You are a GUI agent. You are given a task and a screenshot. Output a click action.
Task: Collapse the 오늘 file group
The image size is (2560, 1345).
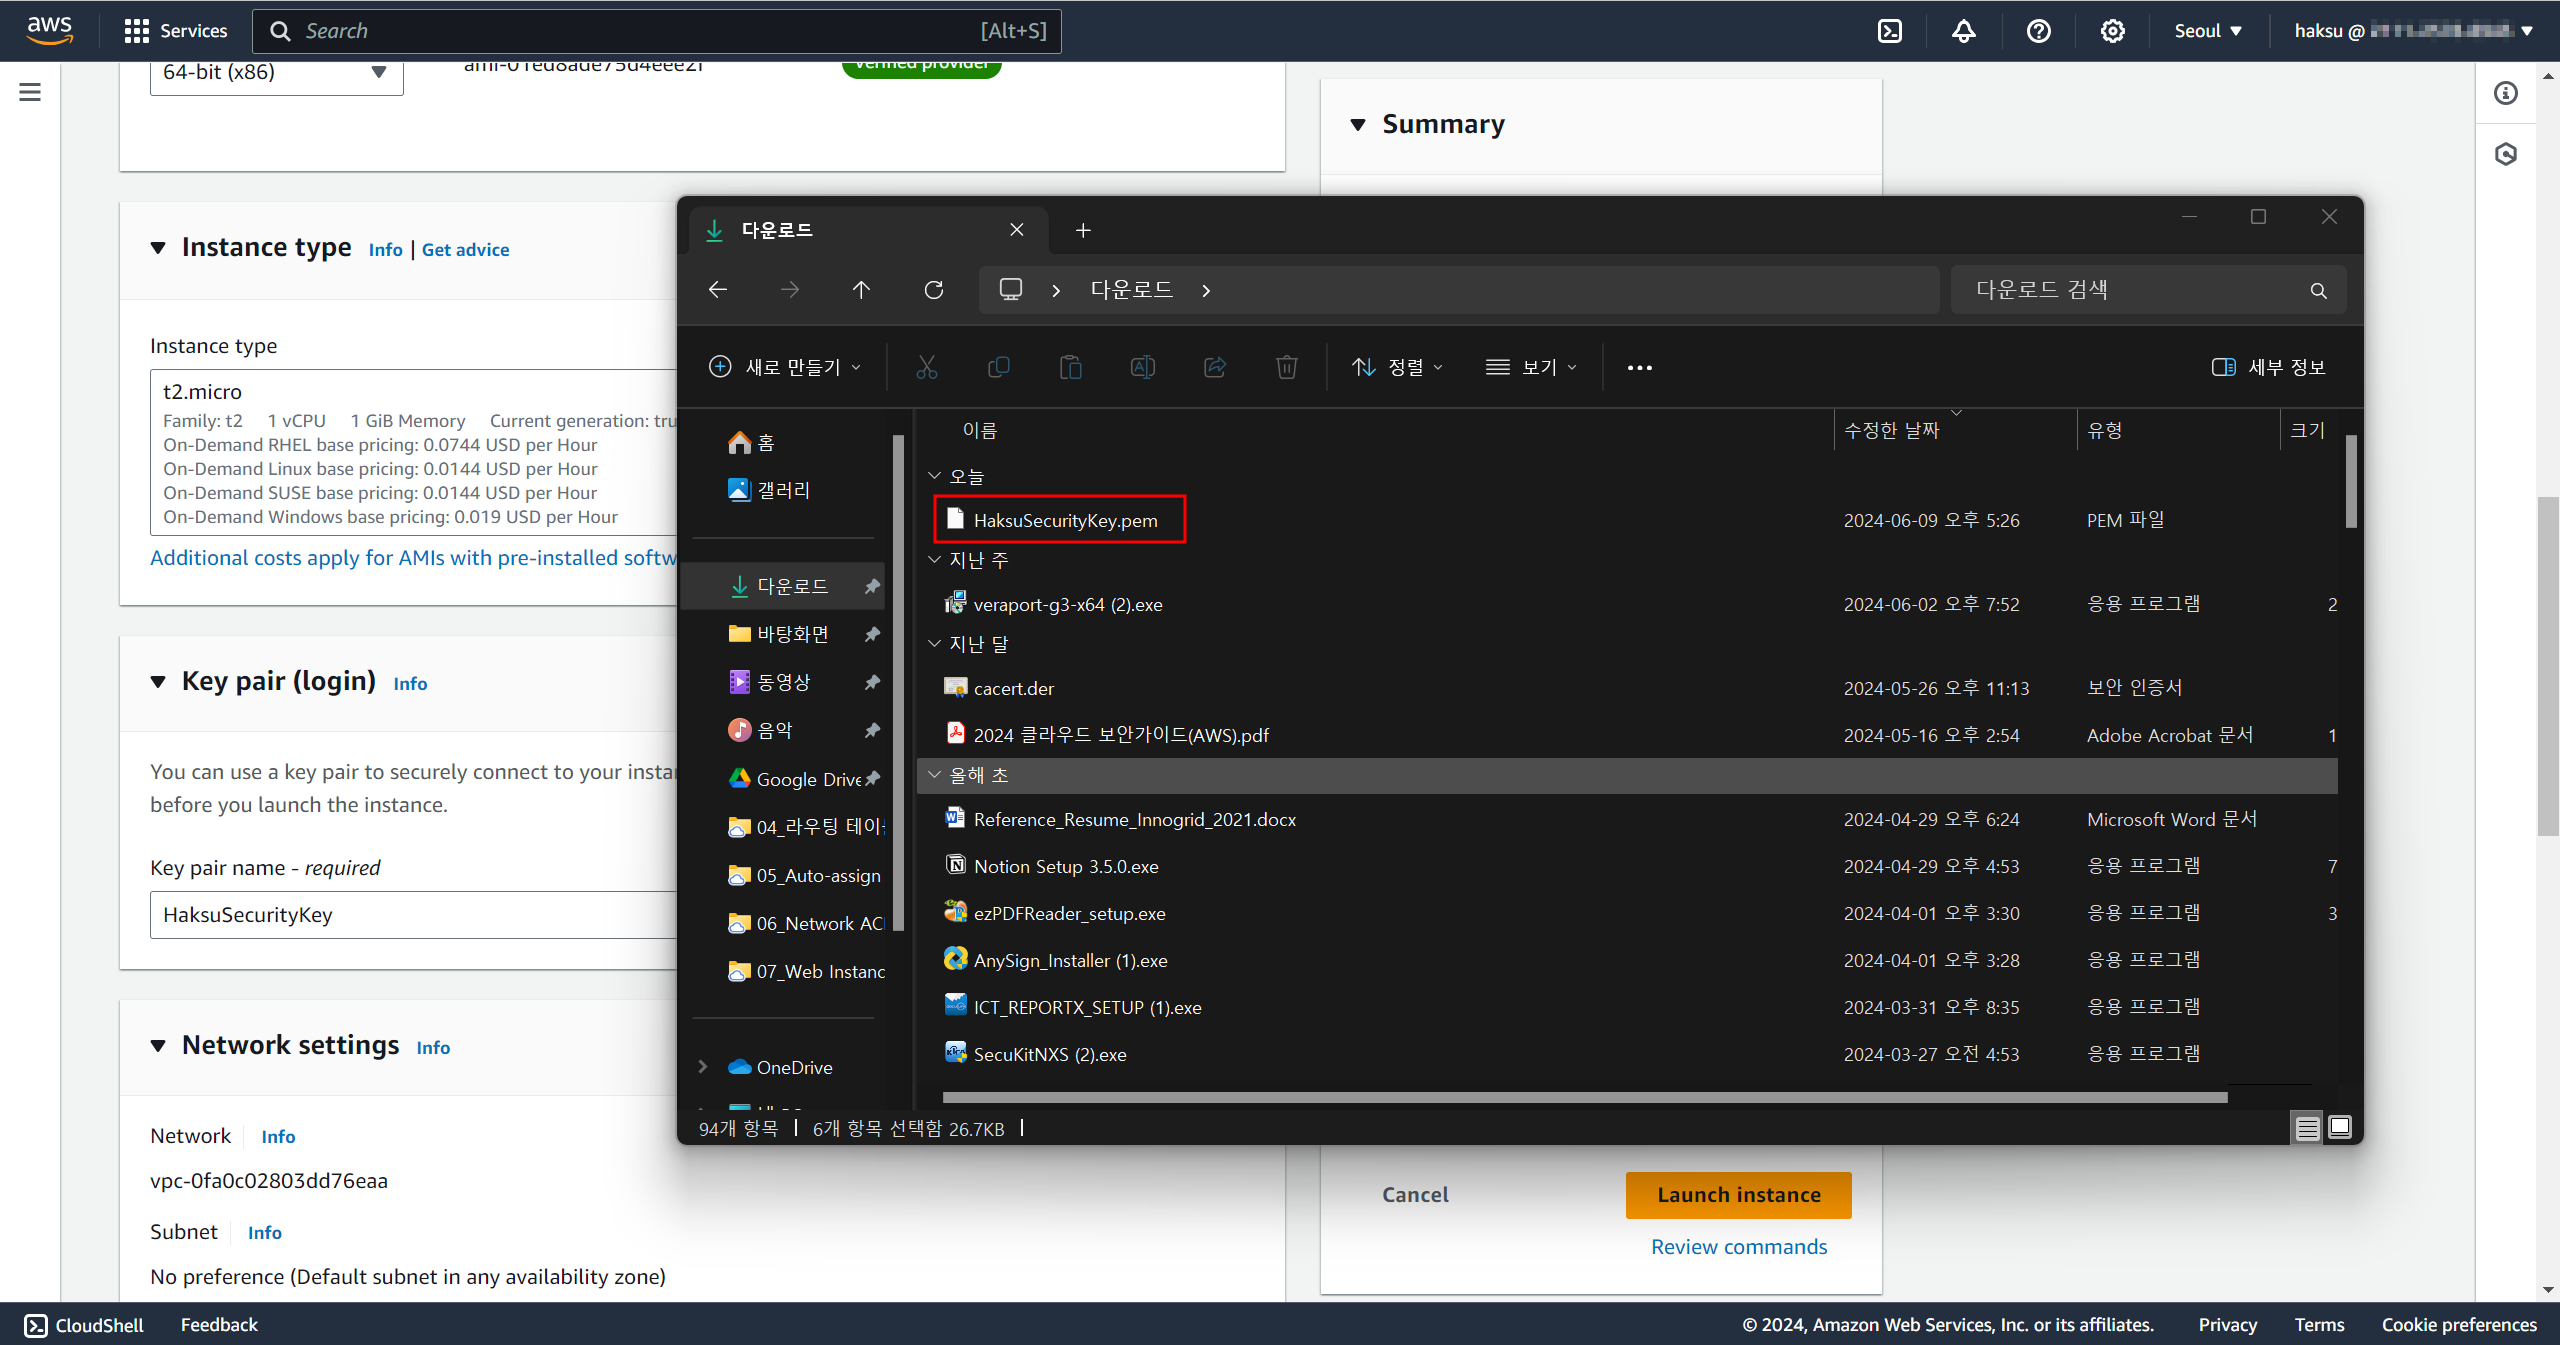point(935,476)
